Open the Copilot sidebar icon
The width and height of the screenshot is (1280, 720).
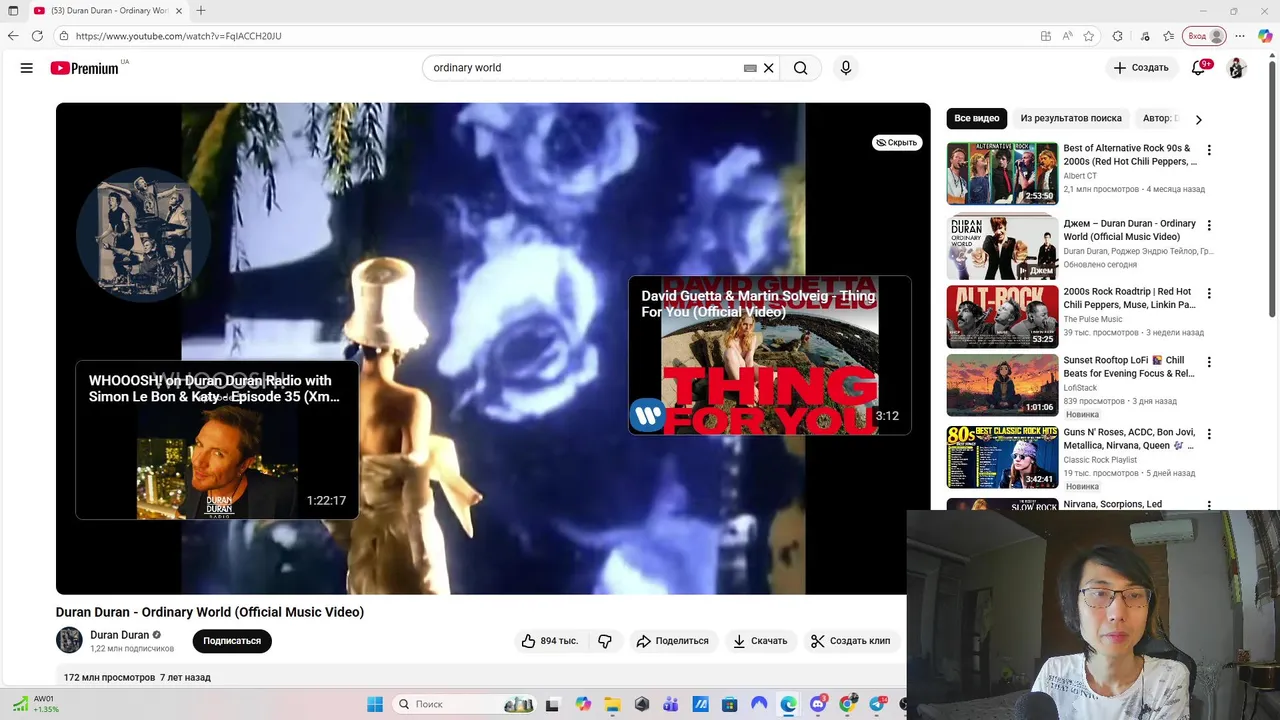pyautogui.click(x=1265, y=36)
